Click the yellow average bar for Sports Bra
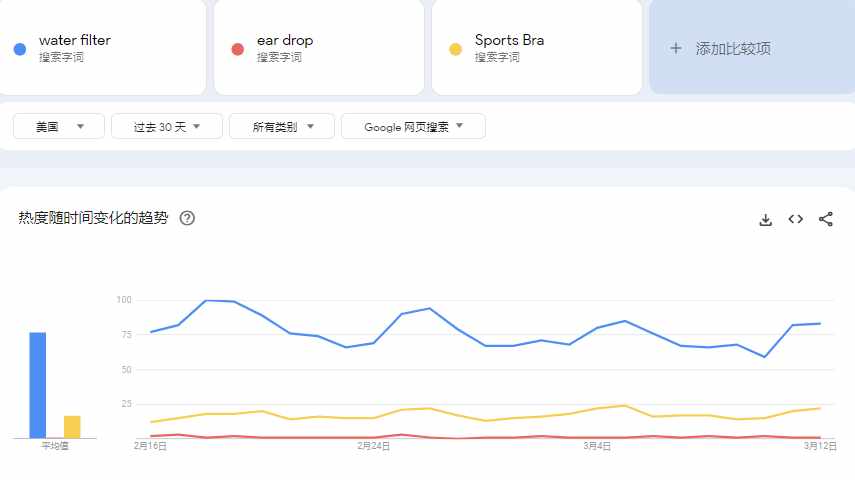This screenshot has height=480, width=855. [72, 427]
